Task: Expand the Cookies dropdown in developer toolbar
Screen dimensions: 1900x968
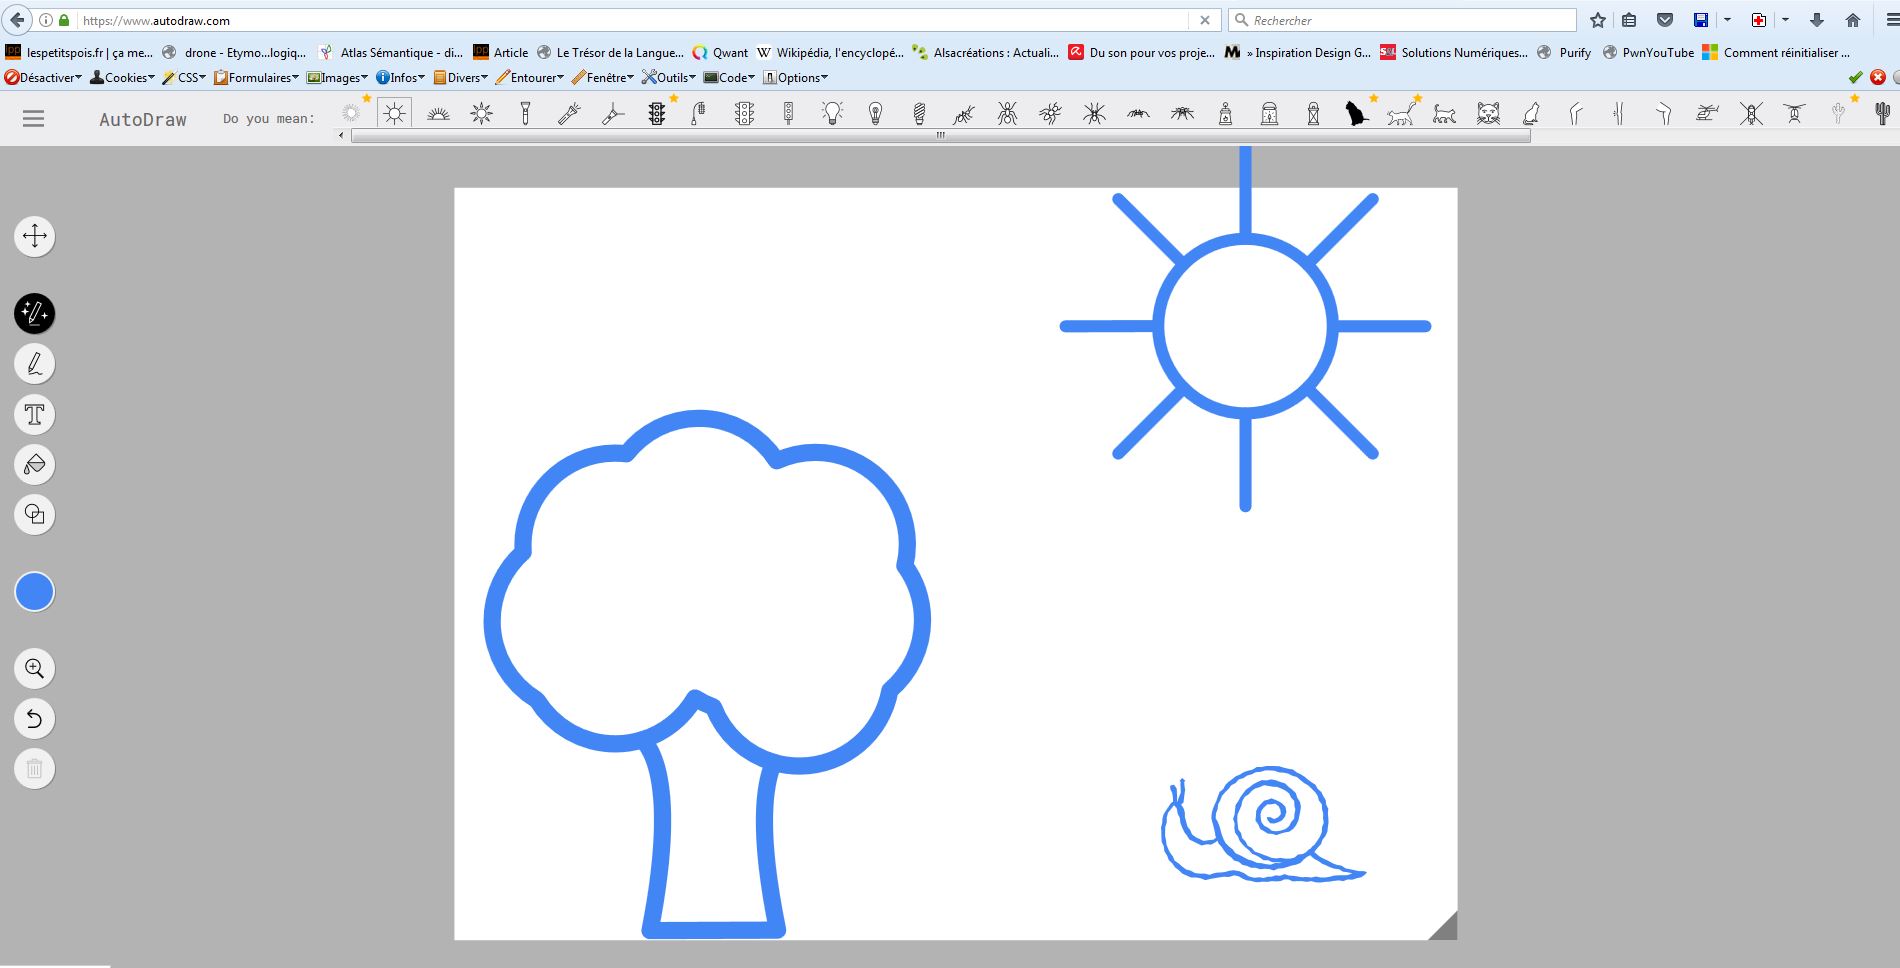Action: [122, 77]
